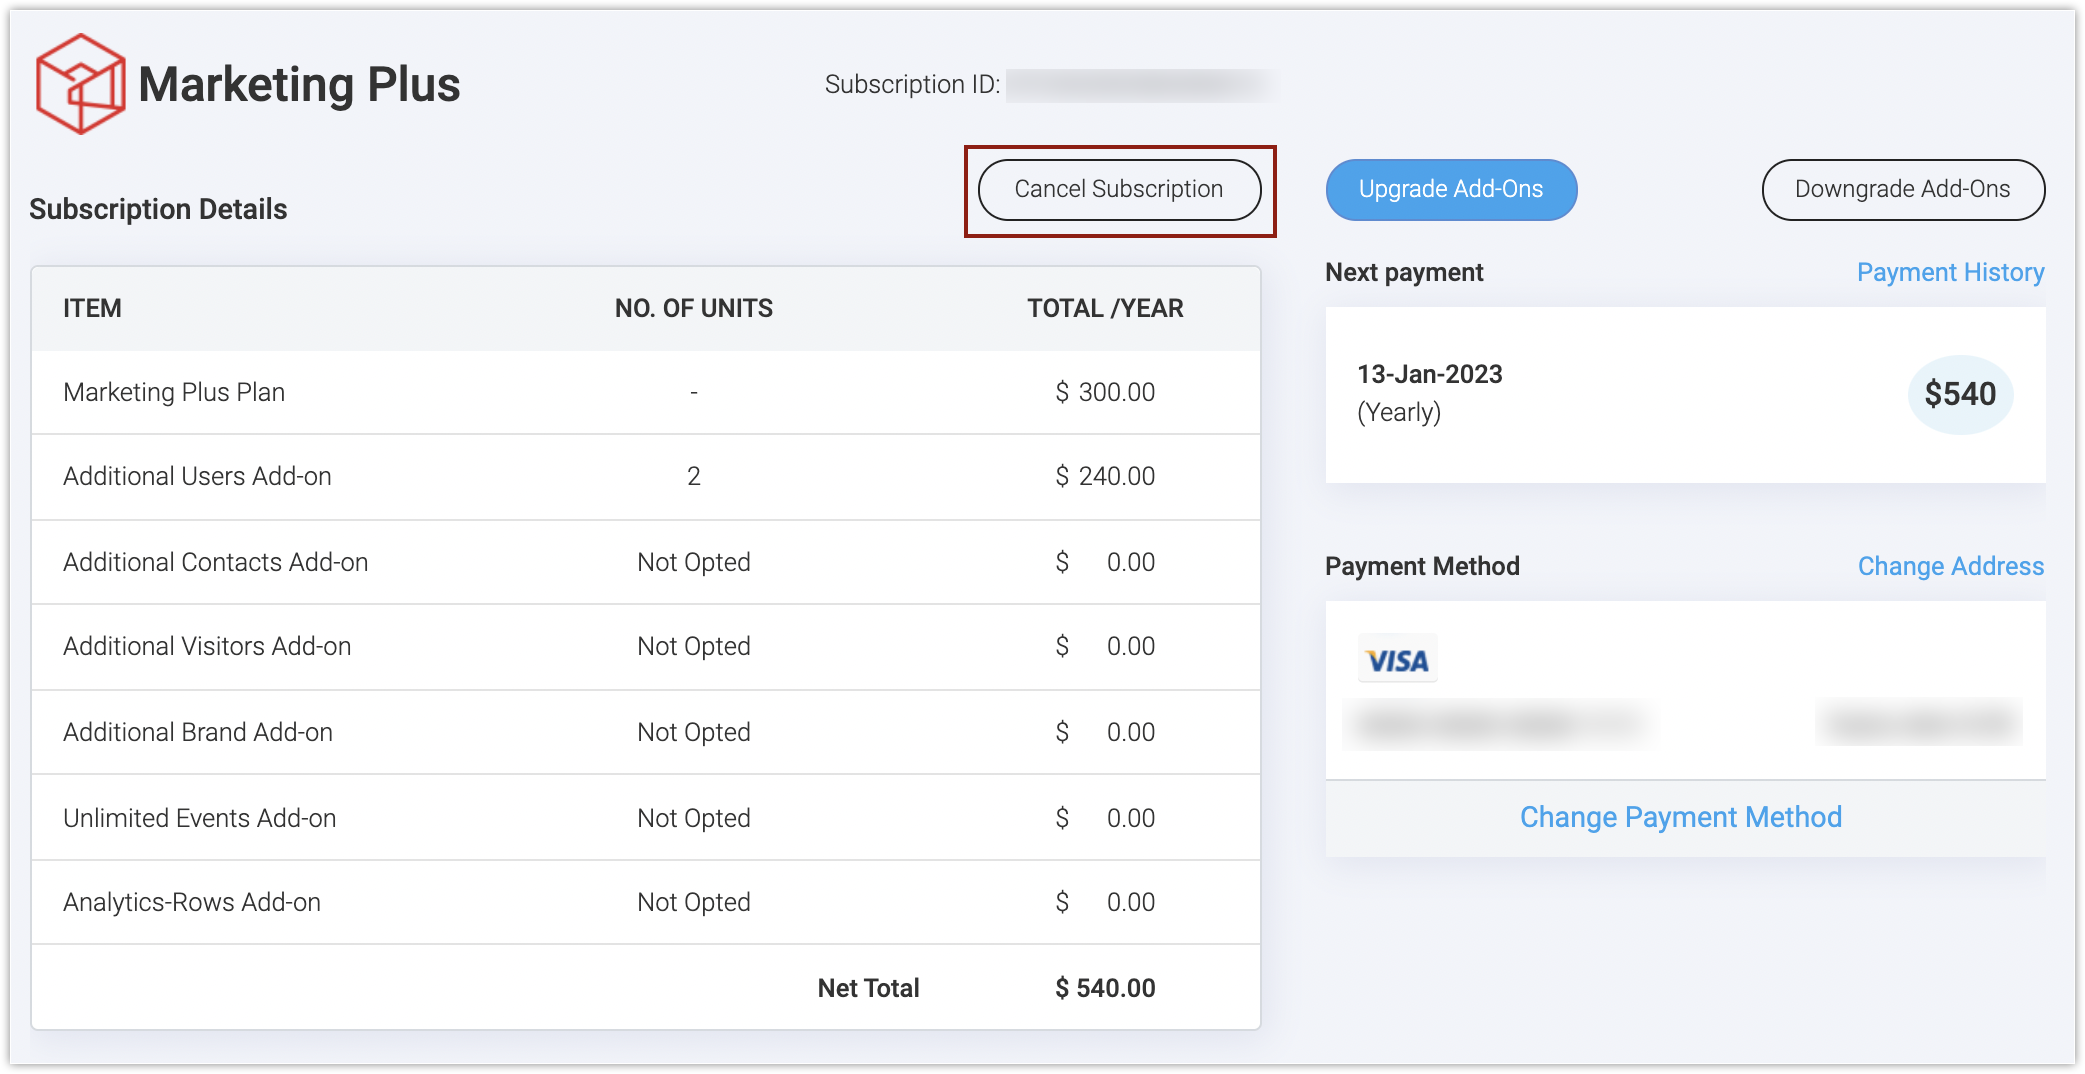Click Analytics-Rows Add-on item
Screen dimensions: 2085x1074
[192, 902]
